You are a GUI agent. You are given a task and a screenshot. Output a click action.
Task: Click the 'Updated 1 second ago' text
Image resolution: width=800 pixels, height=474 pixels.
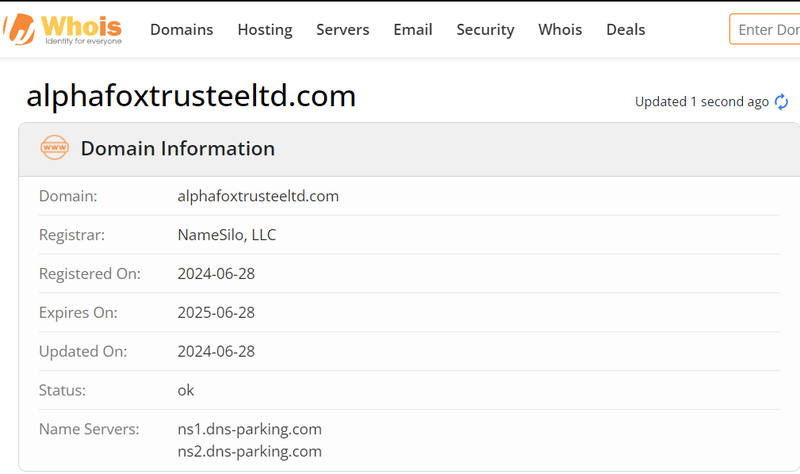coord(702,102)
